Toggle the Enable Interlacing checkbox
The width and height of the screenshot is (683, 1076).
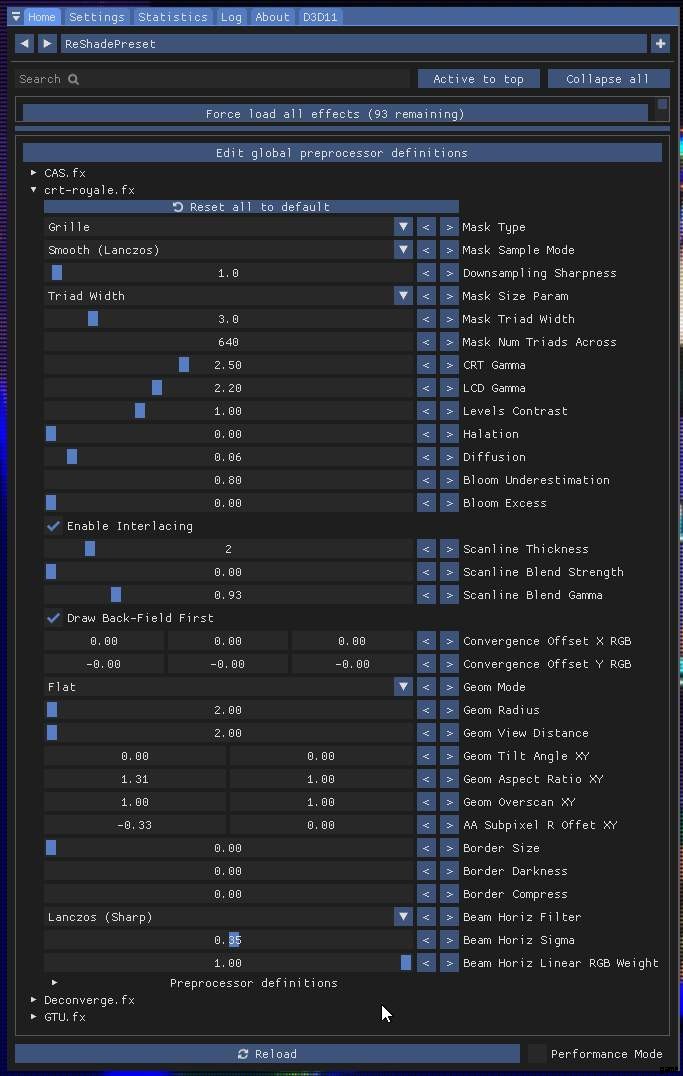pos(54,526)
